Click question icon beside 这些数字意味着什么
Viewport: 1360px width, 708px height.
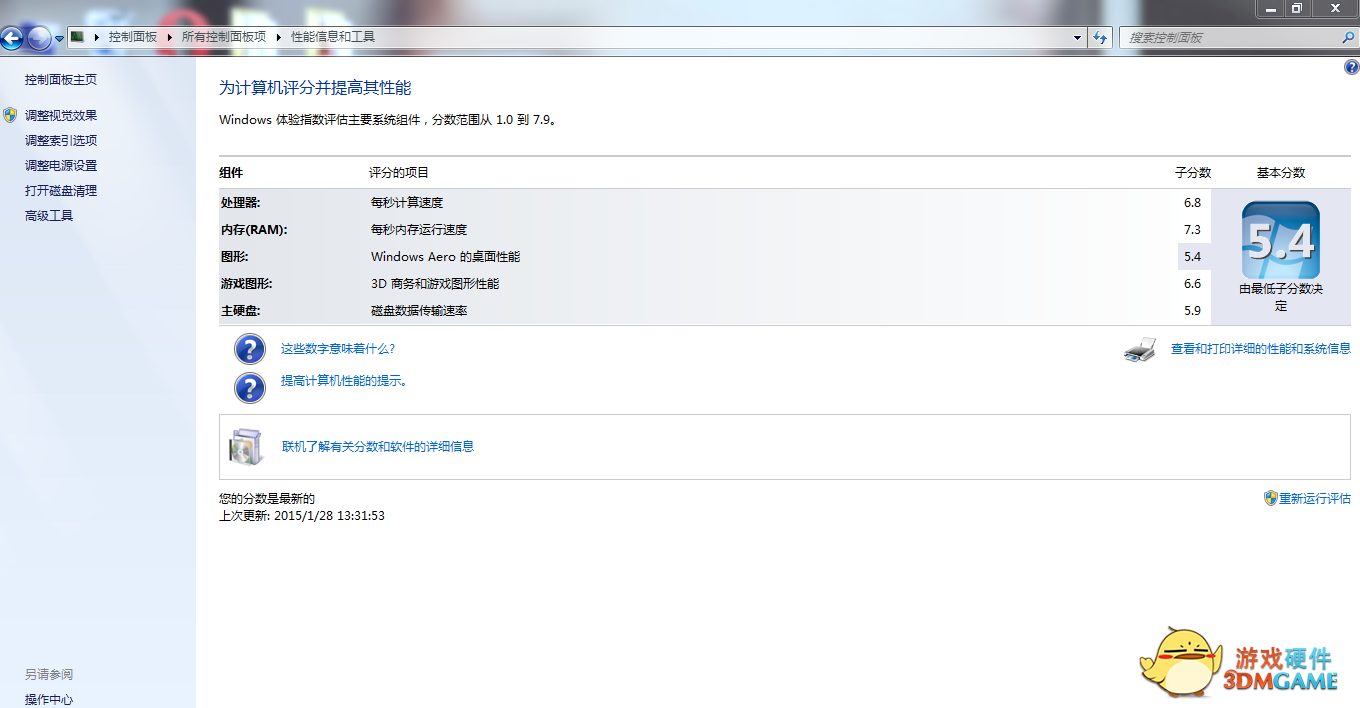pyautogui.click(x=250, y=349)
